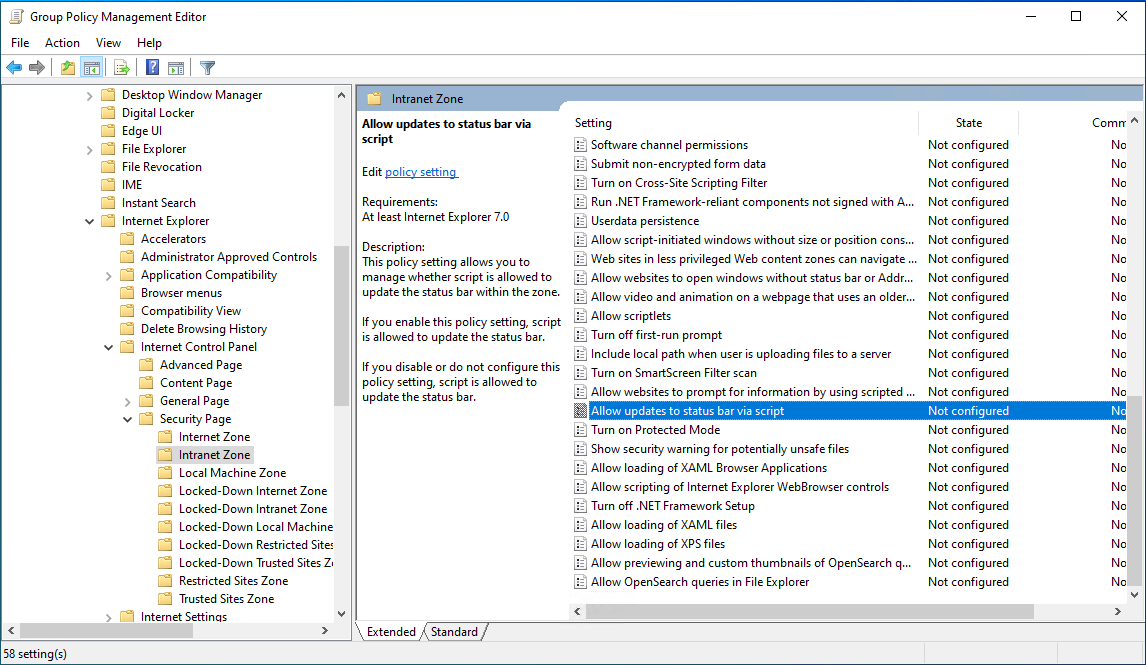Click the policy icon next to Turn on Protected Mode
The image size is (1146, 665).
[580, 430]
